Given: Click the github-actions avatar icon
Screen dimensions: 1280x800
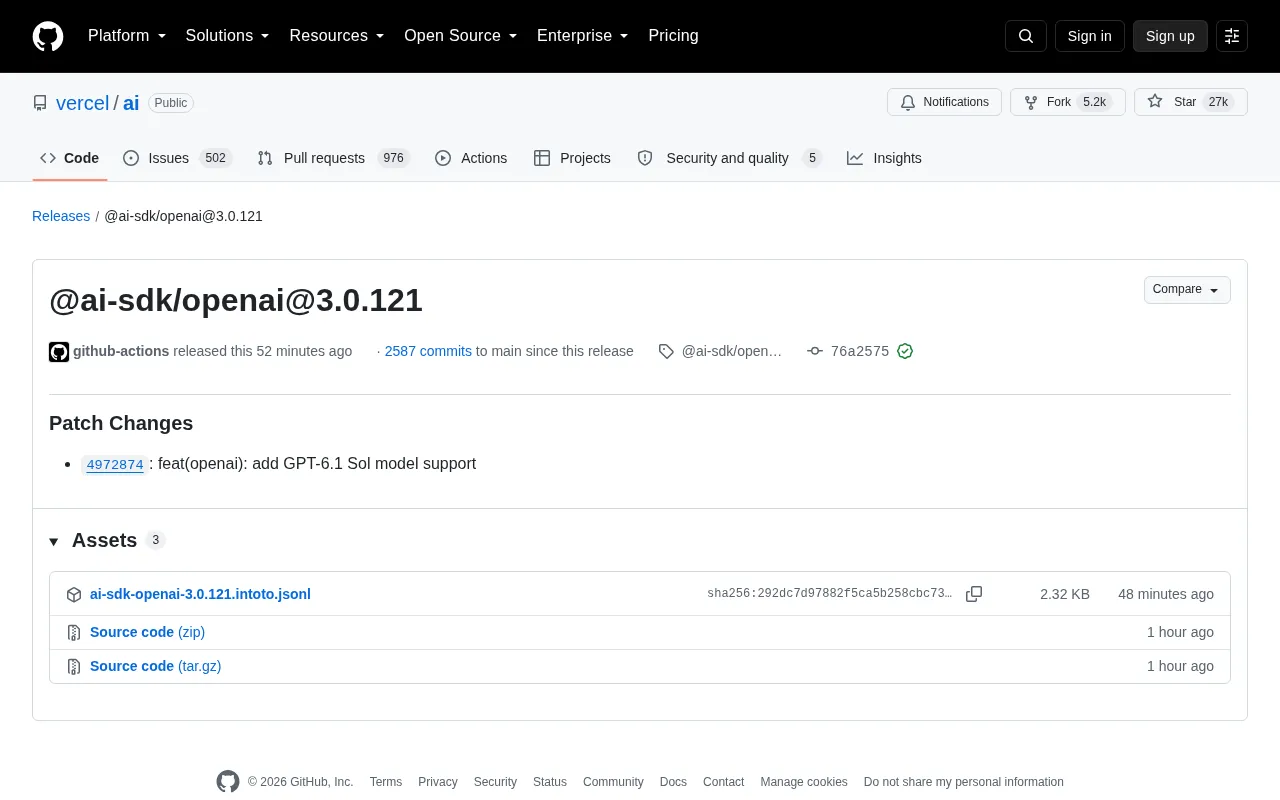Looking at the screenshot, I should pyautogui.click(x=59, y=351).
